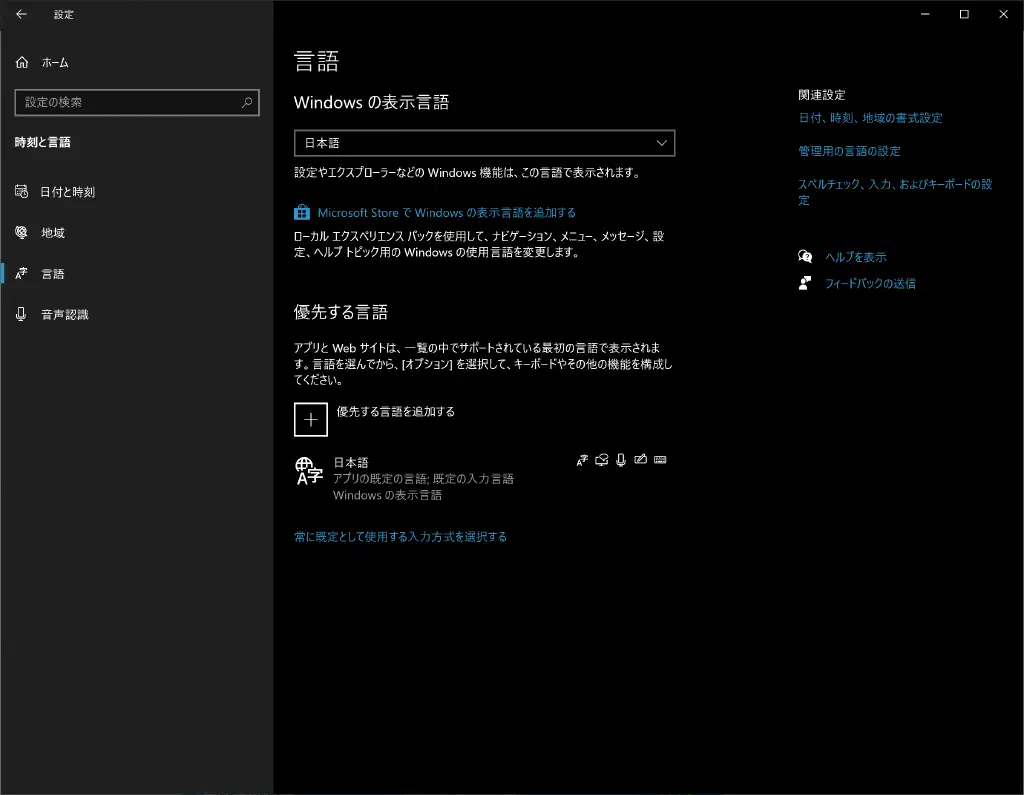Go to ホーム via the home icon

click(x=22, y=63)
